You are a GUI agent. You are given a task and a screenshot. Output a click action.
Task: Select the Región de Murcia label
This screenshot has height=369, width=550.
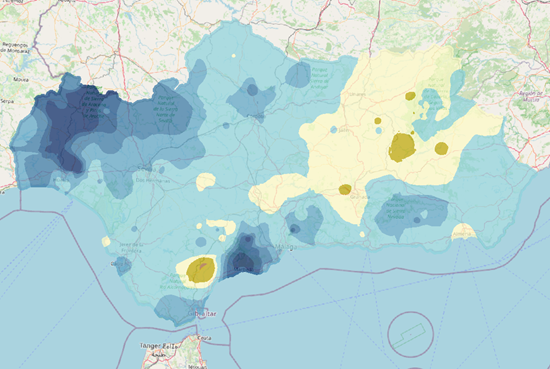(x=530, y=96)
